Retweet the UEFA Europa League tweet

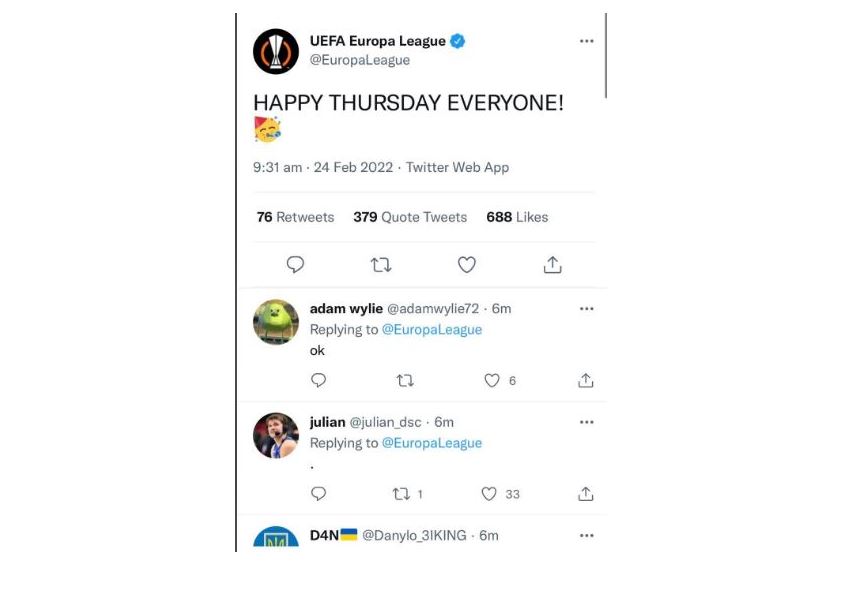click(x=381, y=265)
